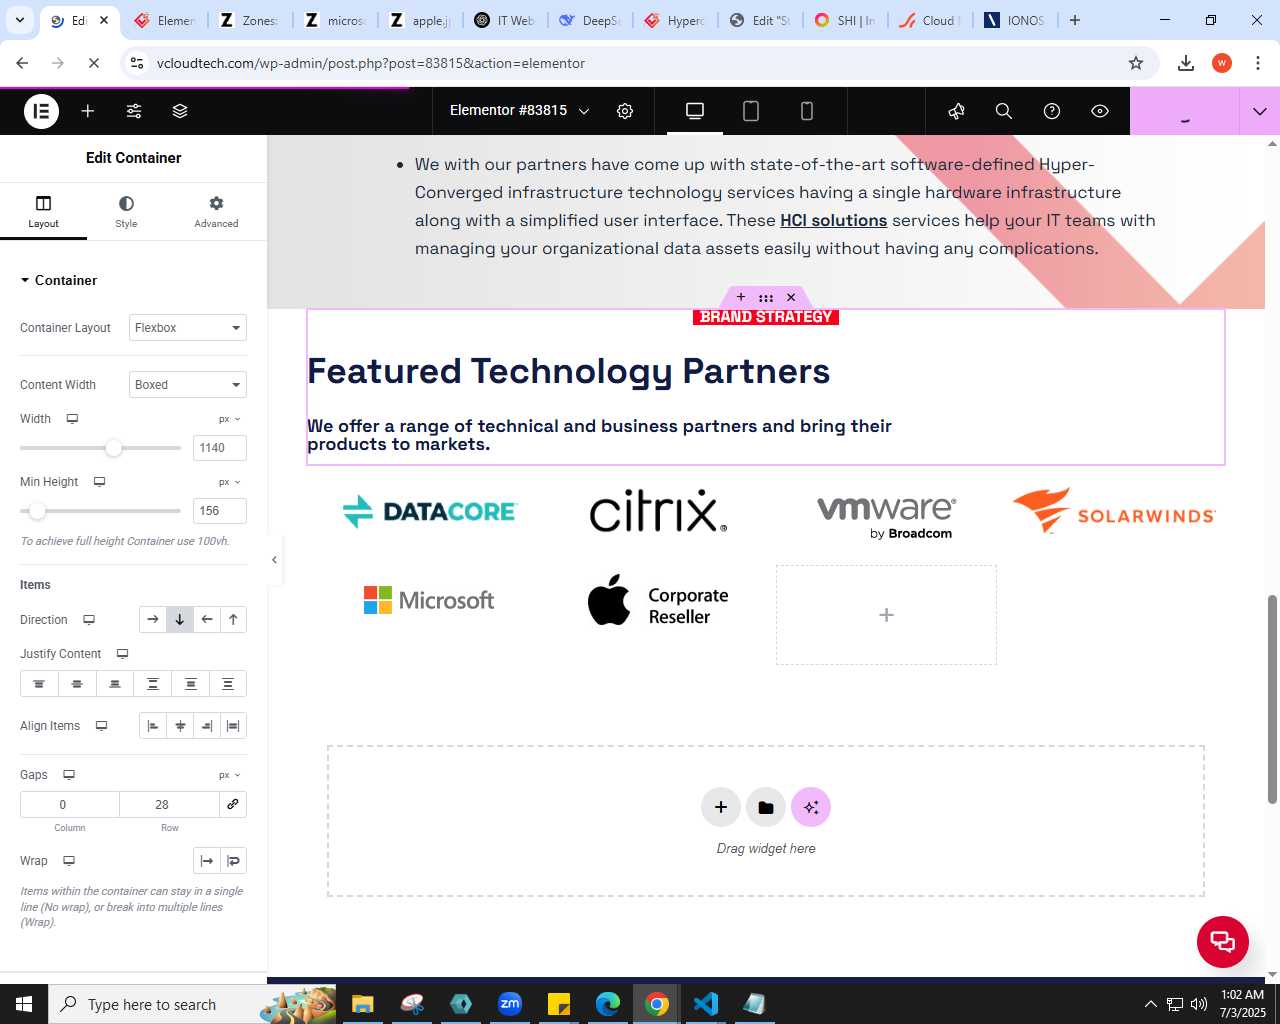The width and height of the screenshot is (1280, 1024).
Task: Select Align Items stretch option
Action: point(233,726)
